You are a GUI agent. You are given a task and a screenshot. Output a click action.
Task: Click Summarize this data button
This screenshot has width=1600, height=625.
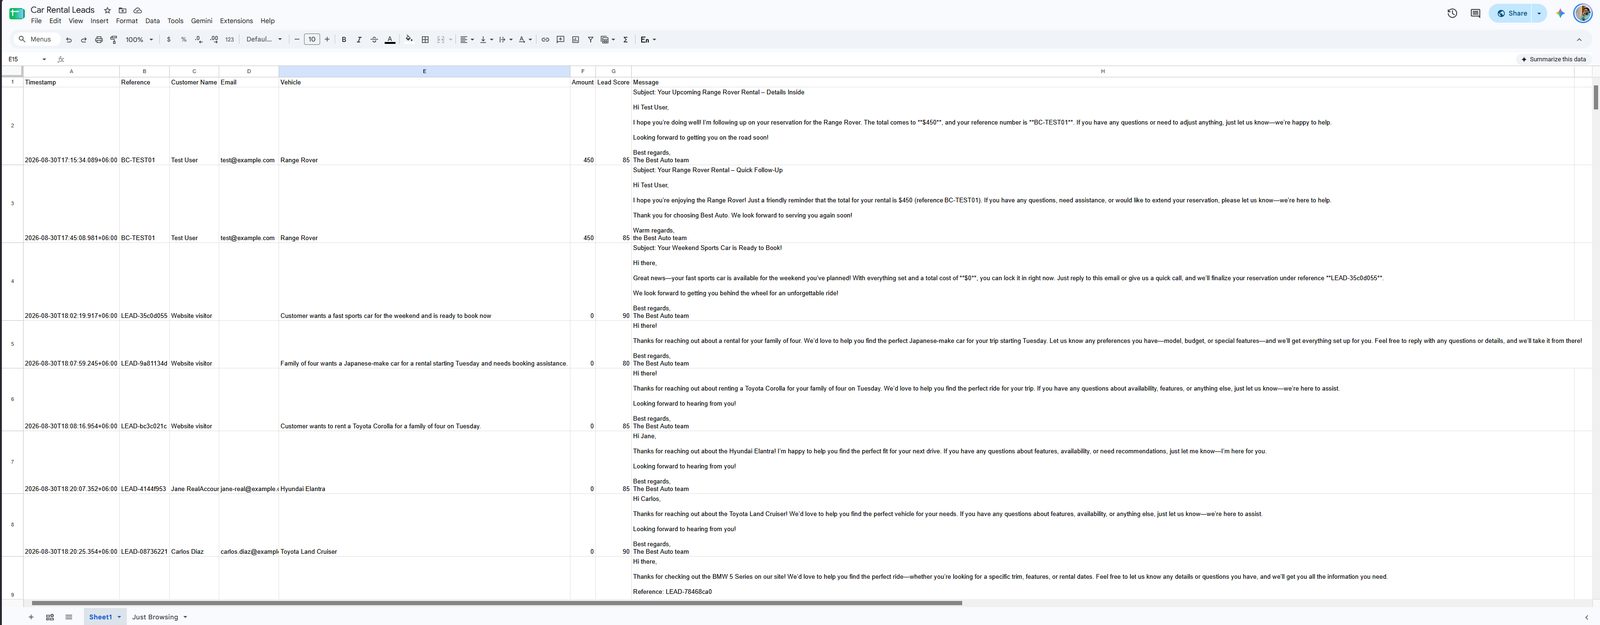coord(1553,59)
